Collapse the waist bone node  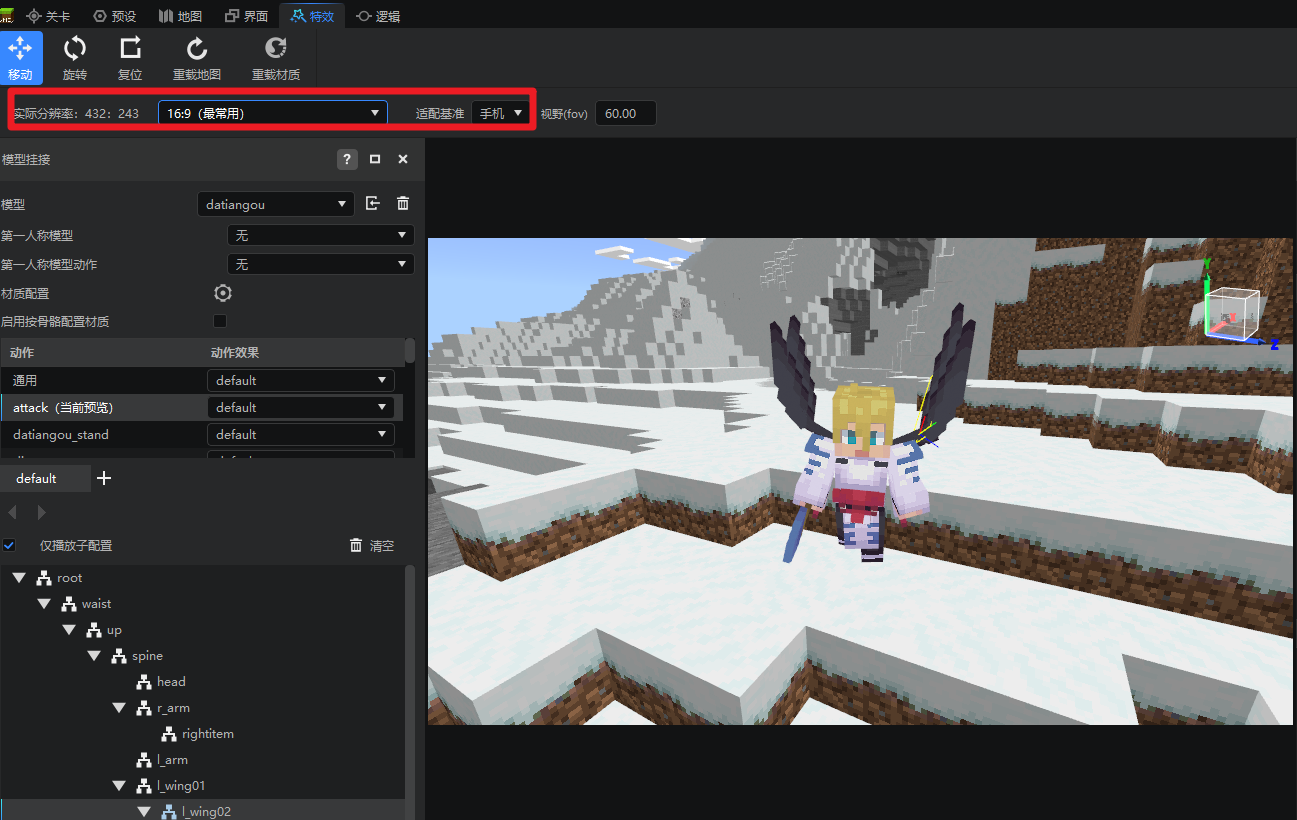(x=44, y=604)
